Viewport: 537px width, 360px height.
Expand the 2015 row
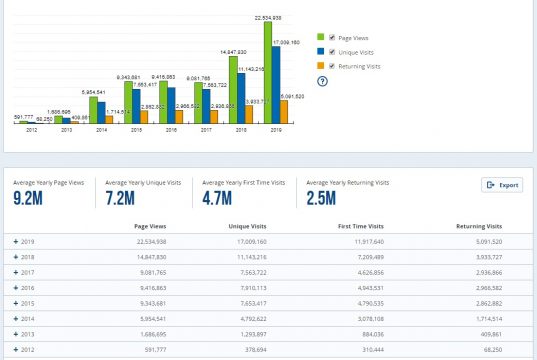click(16, 303)
